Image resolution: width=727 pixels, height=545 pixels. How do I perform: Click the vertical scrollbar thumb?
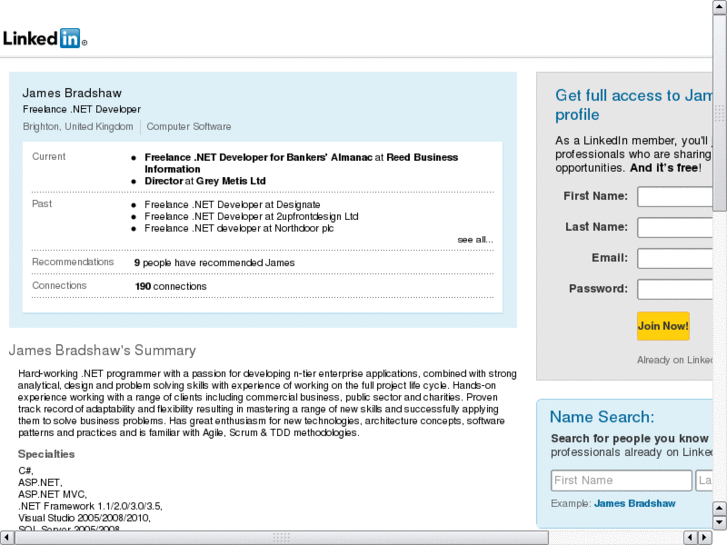click(x=719, y=113)
